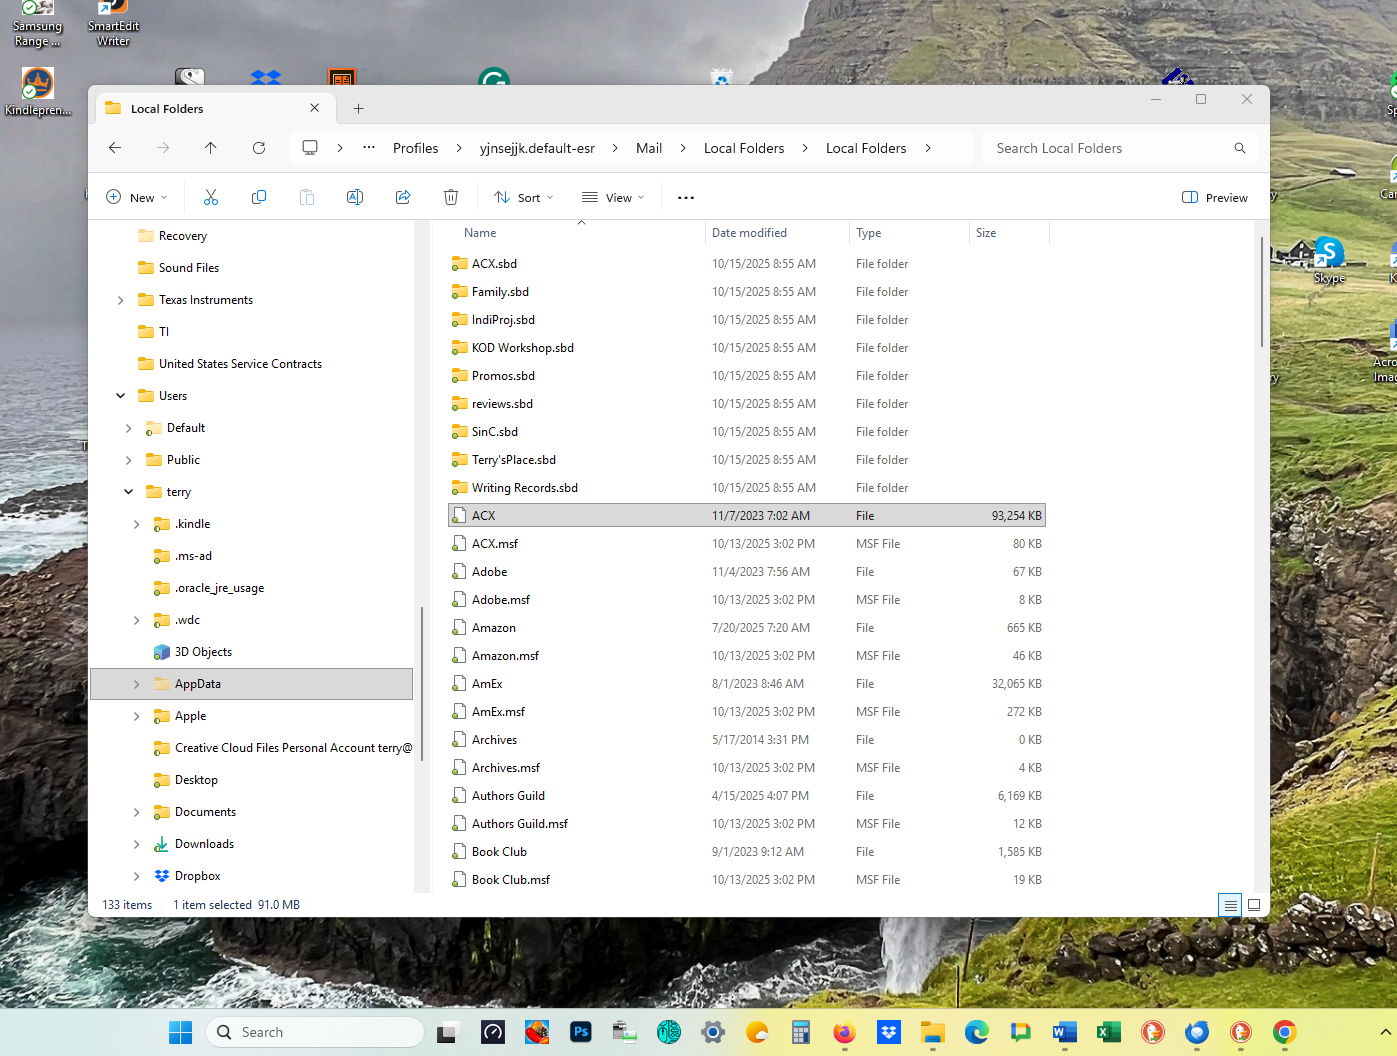Refresh the current folder view
Image resolution: width=1397 pixels, height=1056 pixels.
click(x=259, y=148)
